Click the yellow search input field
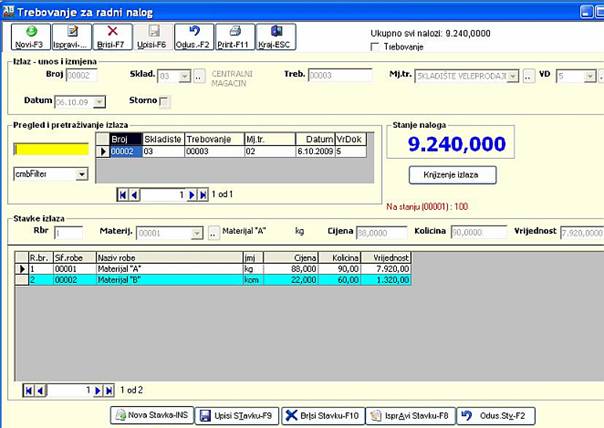This screenshot has width=604, height=428. (x=50, y=149)
